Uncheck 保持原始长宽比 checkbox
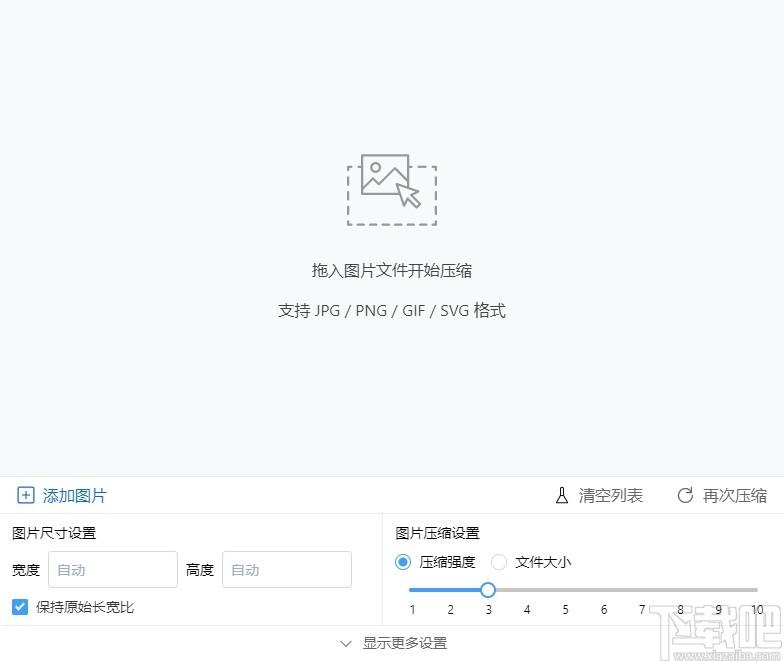Viewport: 784px width, 661px height. [x=20, y=607]
